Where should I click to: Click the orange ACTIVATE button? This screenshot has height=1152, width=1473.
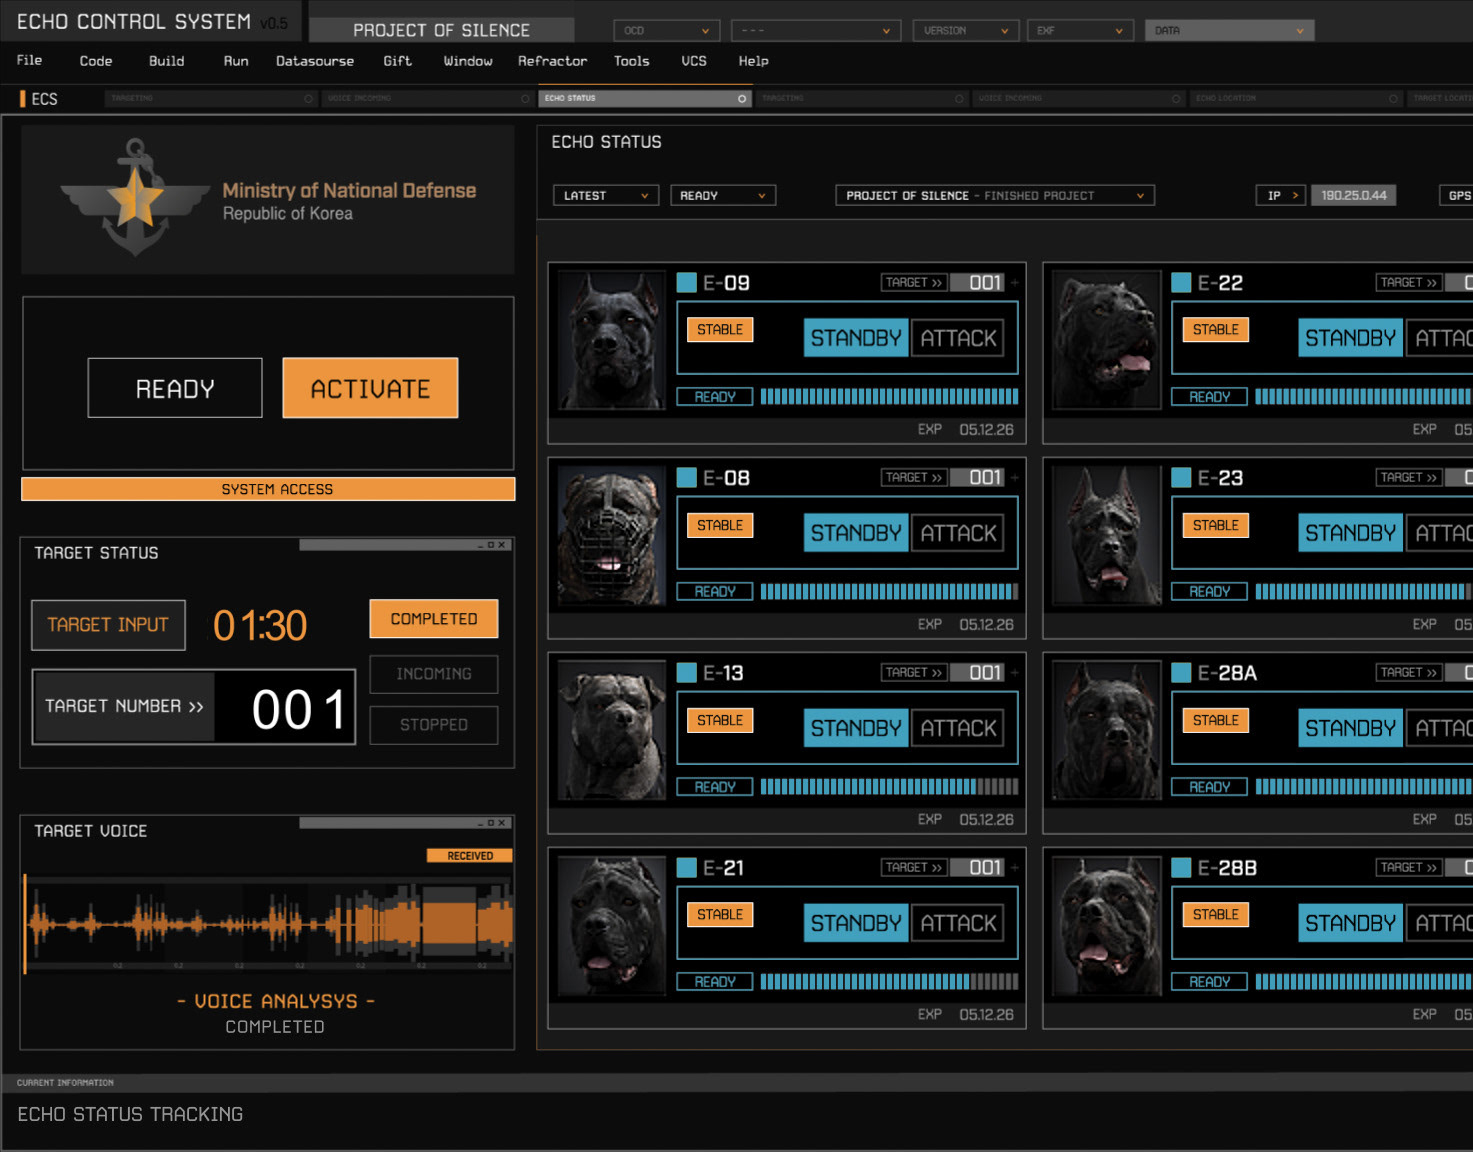tap(370, 388)
